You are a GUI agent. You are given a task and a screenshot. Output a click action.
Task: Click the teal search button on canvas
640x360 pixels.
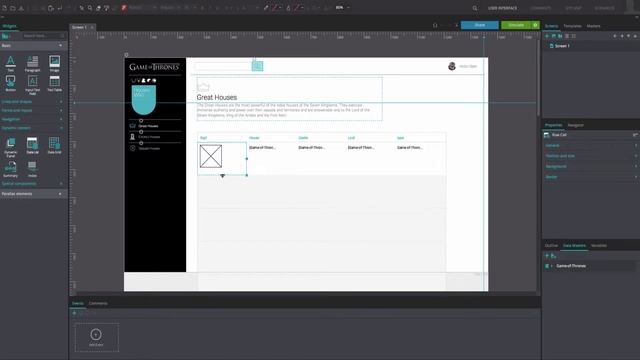coord(257,66)
